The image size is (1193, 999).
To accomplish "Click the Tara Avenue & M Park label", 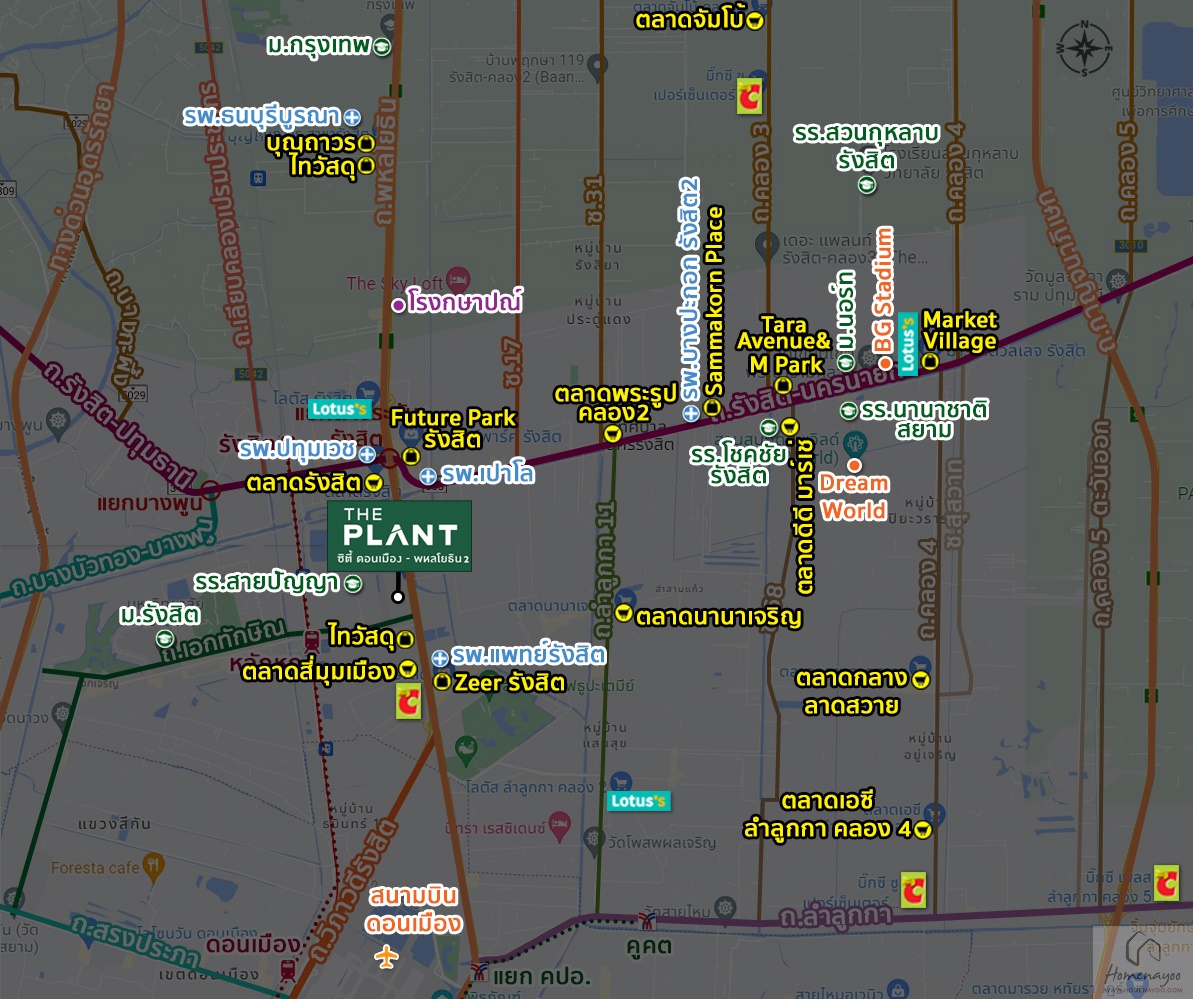I will 784,345.
